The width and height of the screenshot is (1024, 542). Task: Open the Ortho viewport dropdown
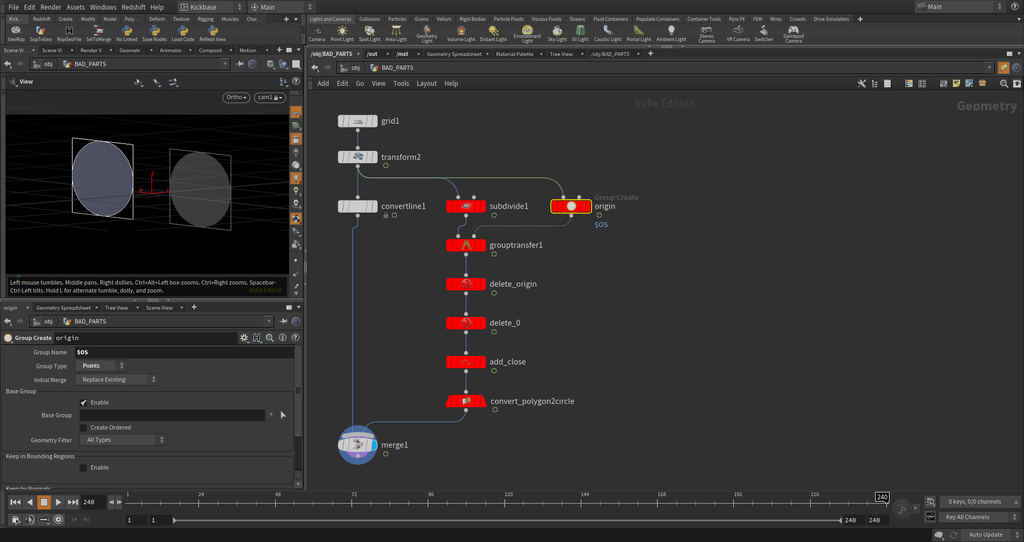click(236, 97)
